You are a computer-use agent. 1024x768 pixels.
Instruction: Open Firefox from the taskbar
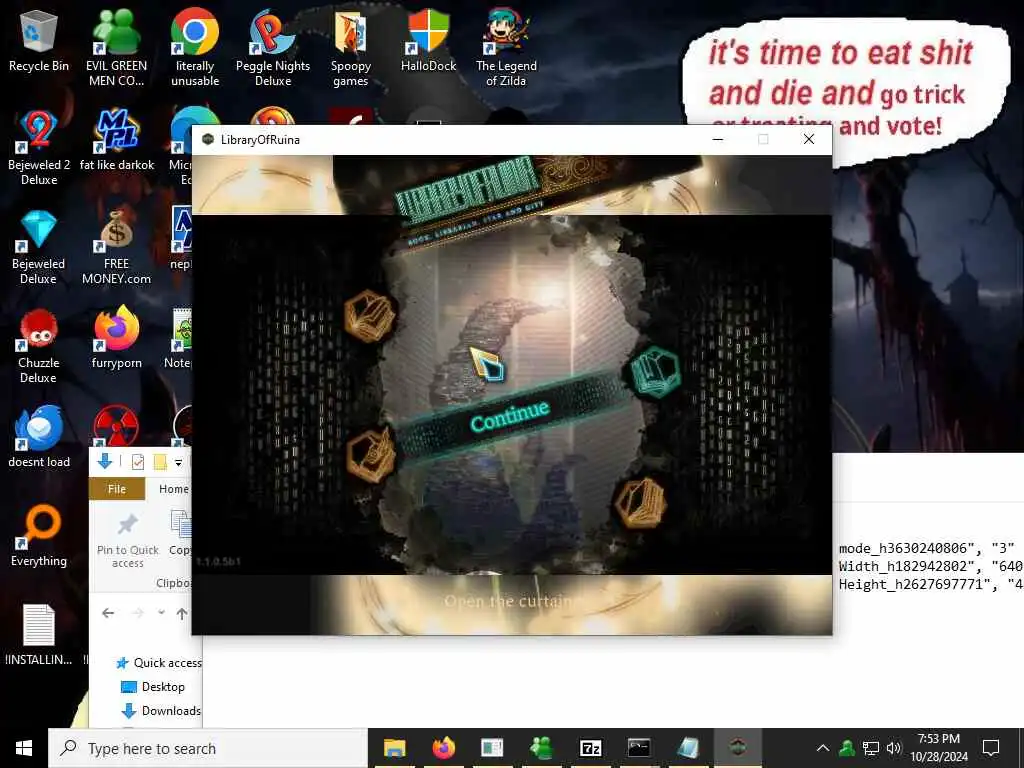click(x=443, y=748)
